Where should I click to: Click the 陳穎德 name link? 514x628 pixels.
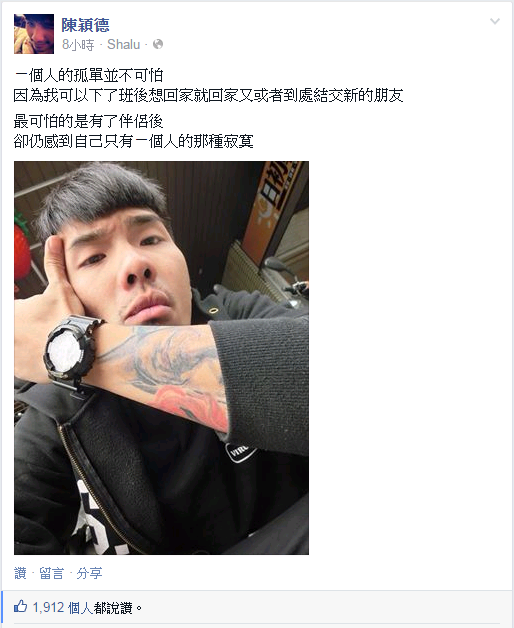(x=85, y=25)
